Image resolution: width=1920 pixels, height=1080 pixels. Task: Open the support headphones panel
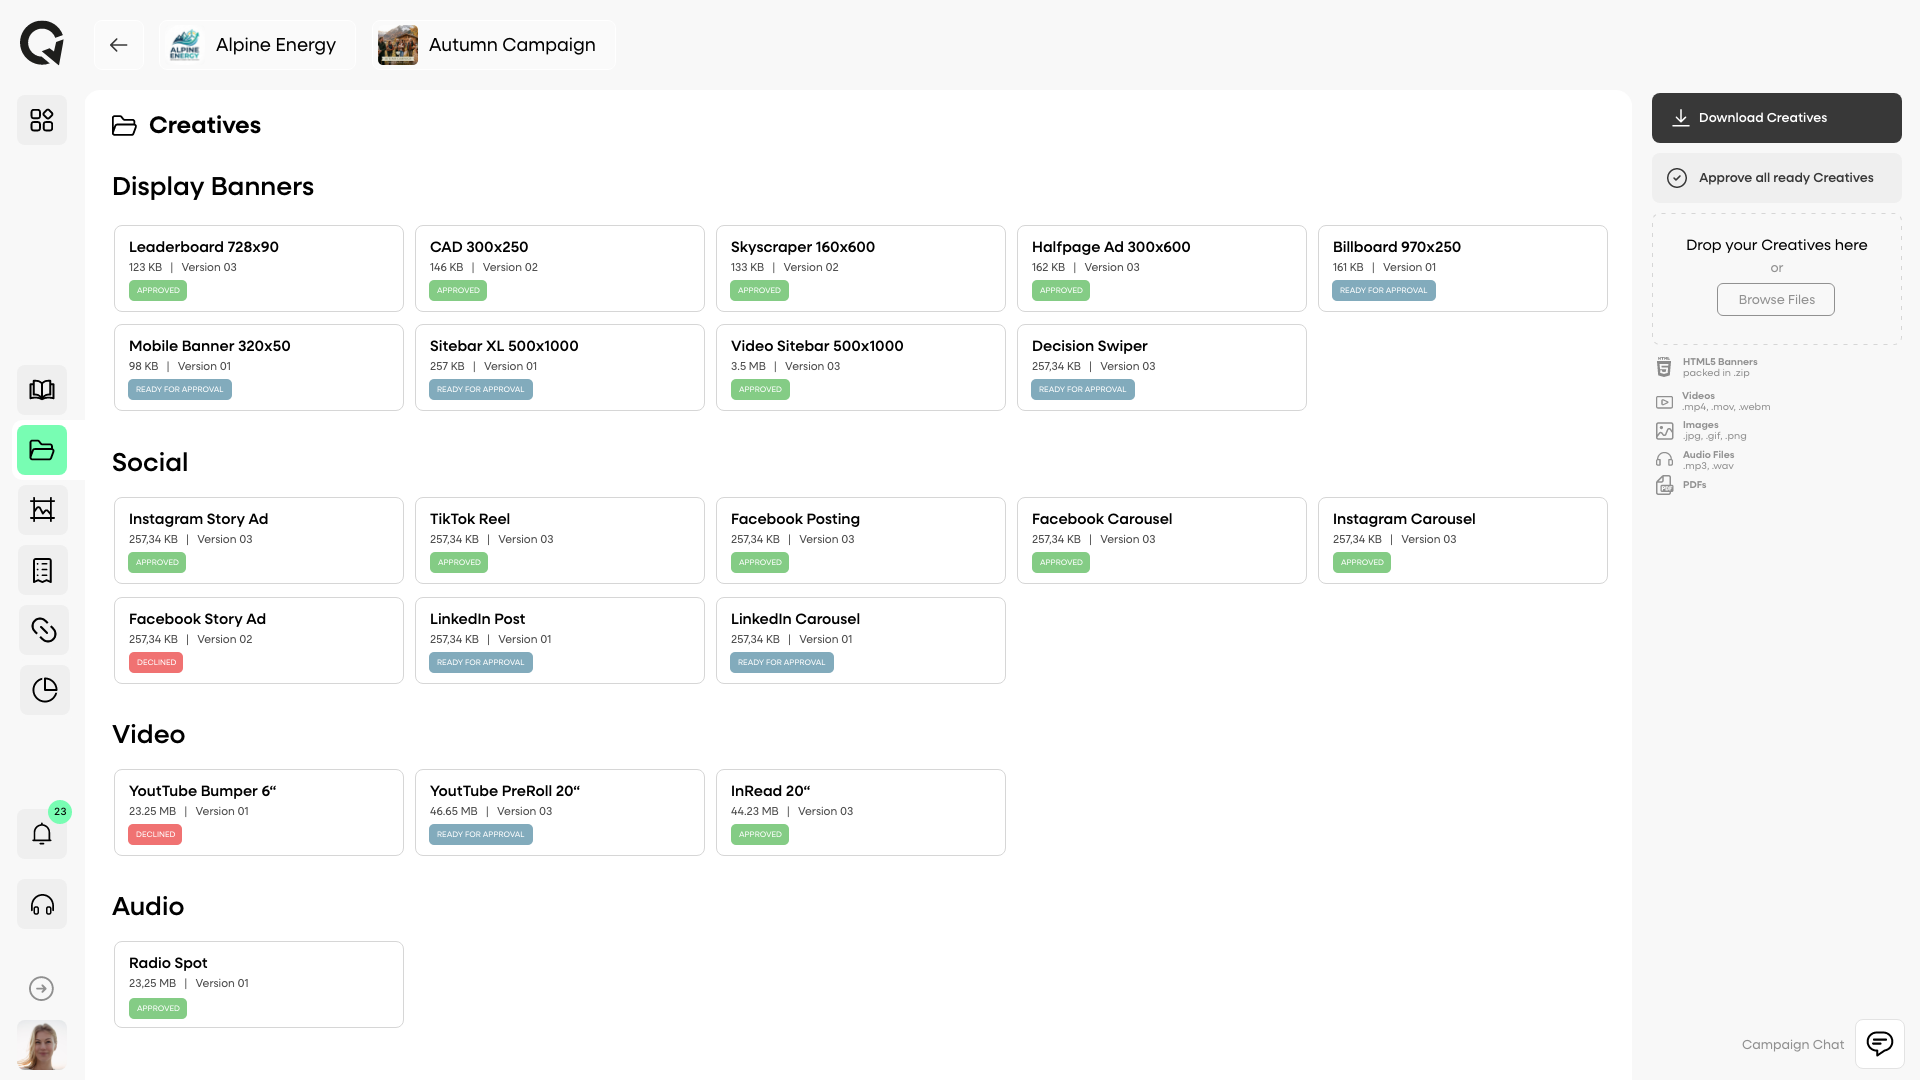[x=41, y=904]
